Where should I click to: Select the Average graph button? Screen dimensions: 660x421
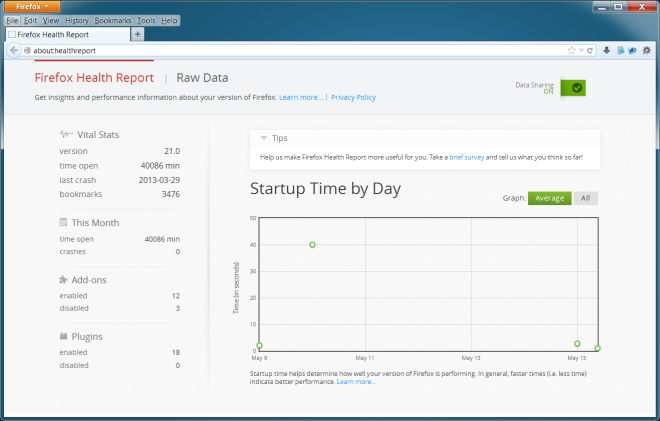tap(549, 198)
